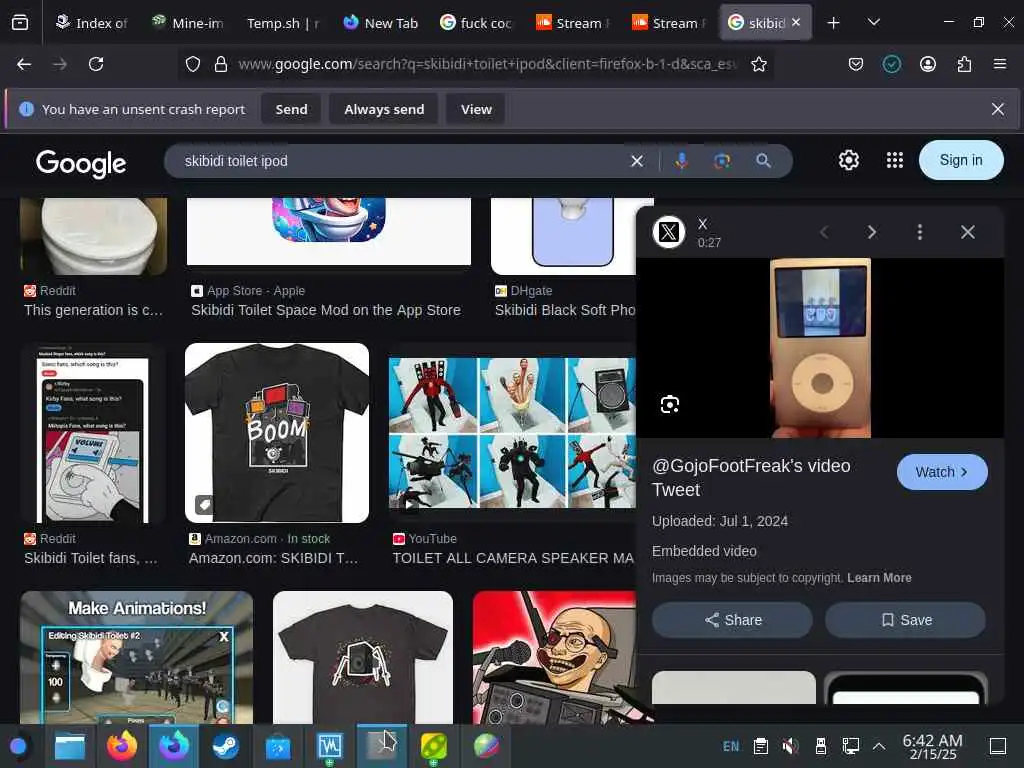Click the padlock site info icon
Viewport: 1024px width, 768px height.
221,64
